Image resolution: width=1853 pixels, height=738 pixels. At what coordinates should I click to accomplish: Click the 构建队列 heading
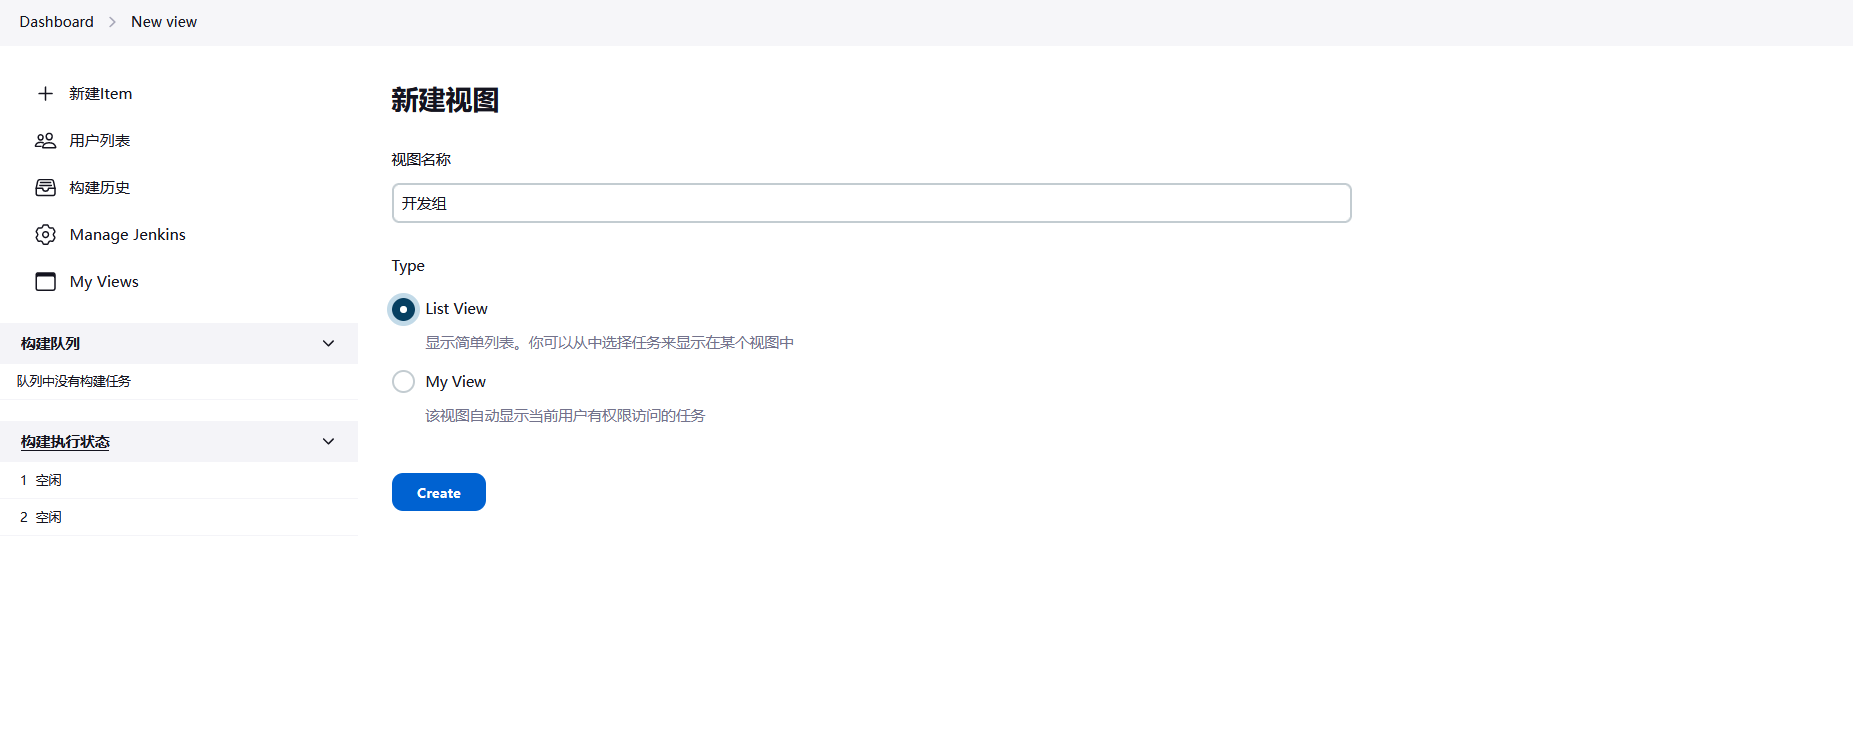tap(50, 343)
